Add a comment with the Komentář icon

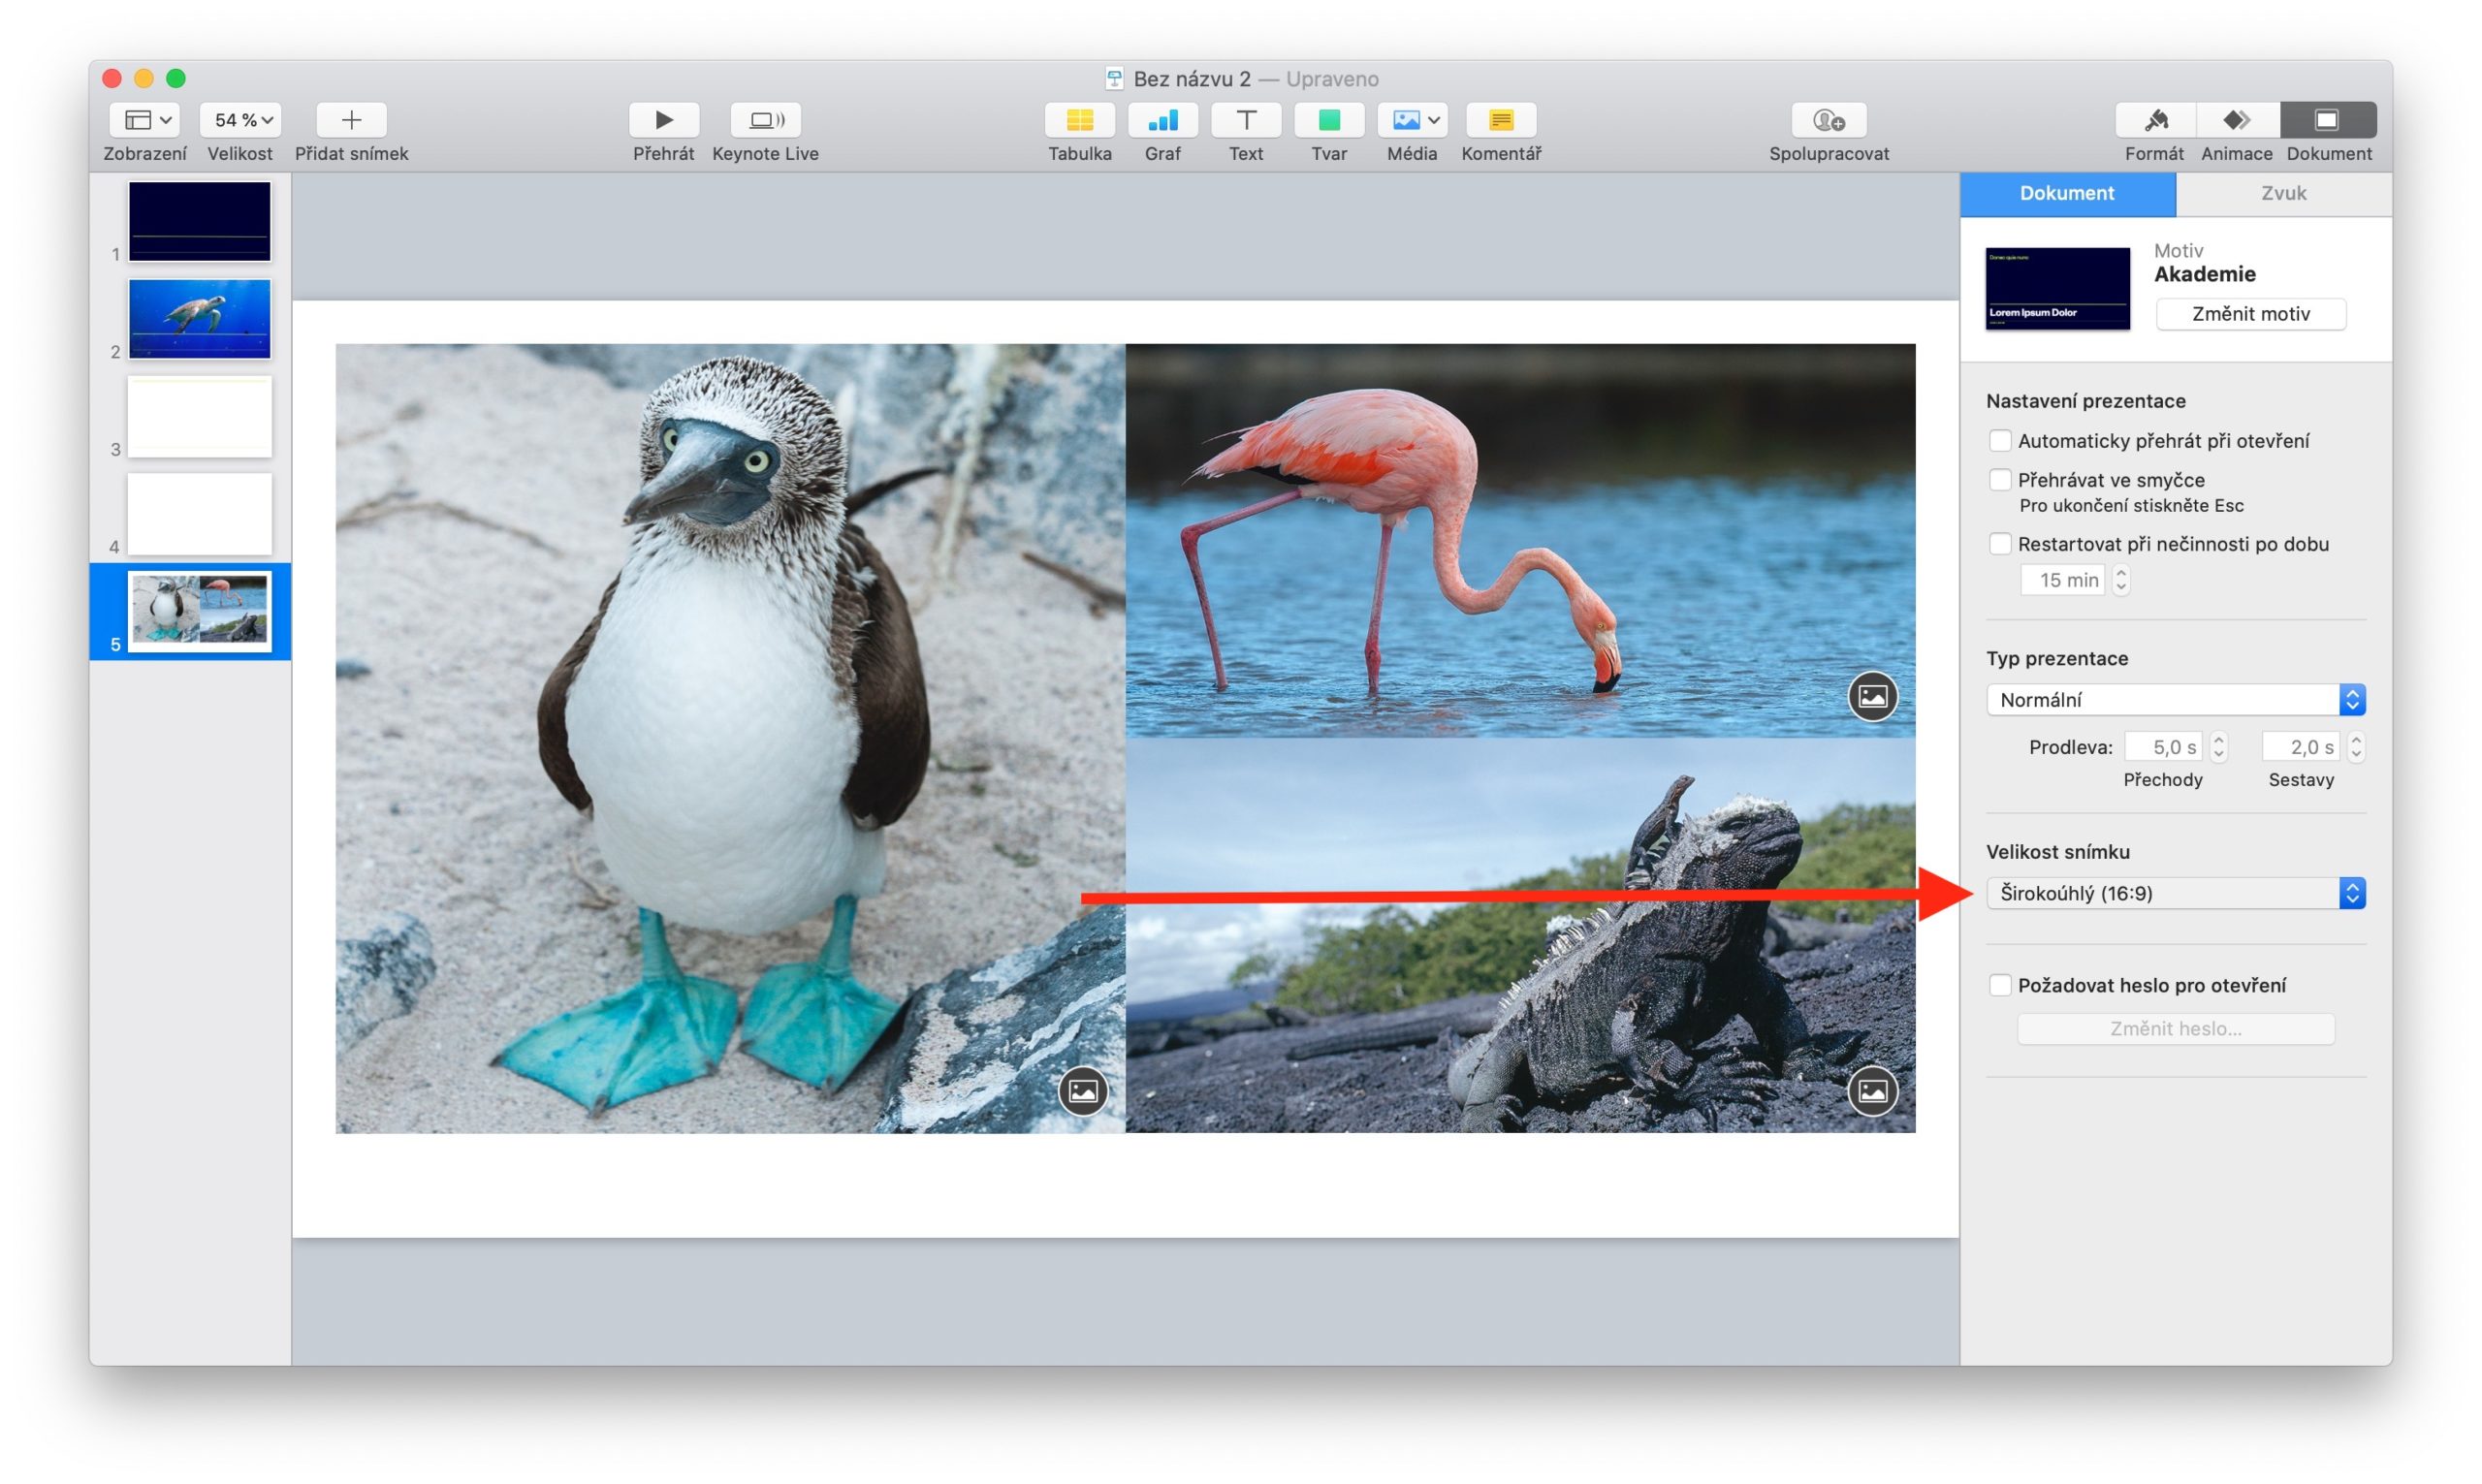1500,120
